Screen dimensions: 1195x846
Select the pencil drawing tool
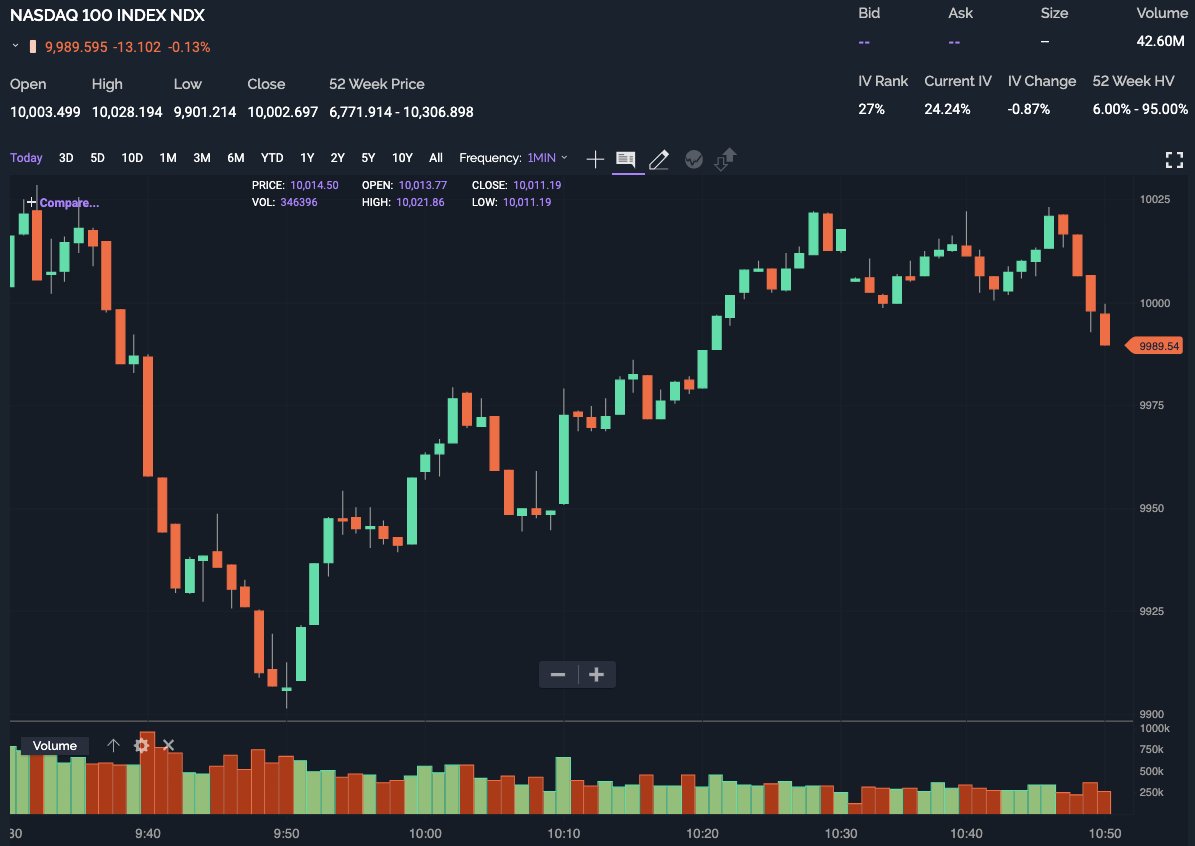(659, 159)
